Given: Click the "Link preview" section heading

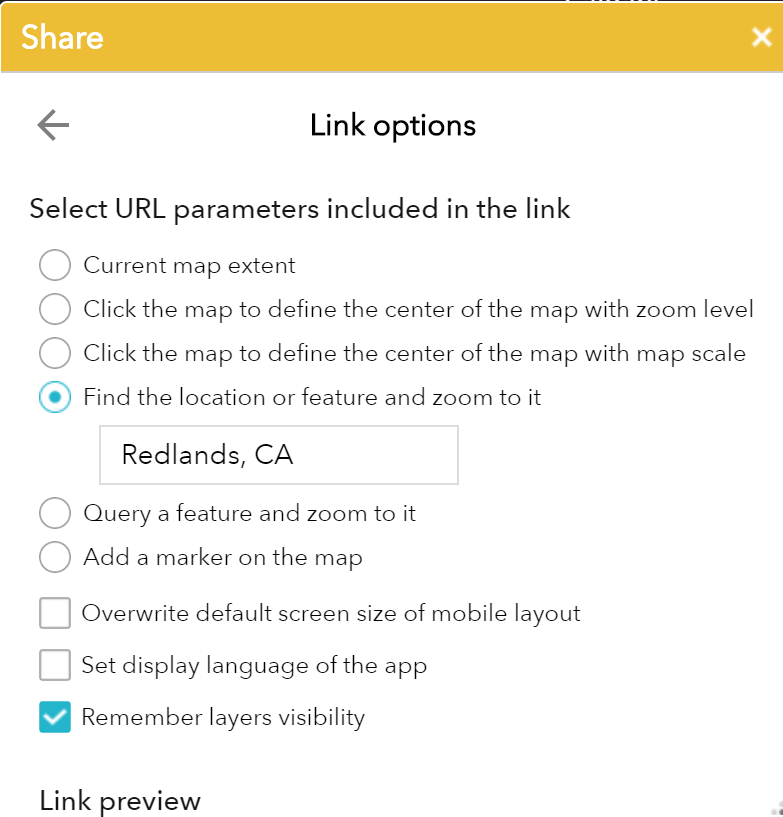Looking at the screenshot, I should tap(120, 800).
